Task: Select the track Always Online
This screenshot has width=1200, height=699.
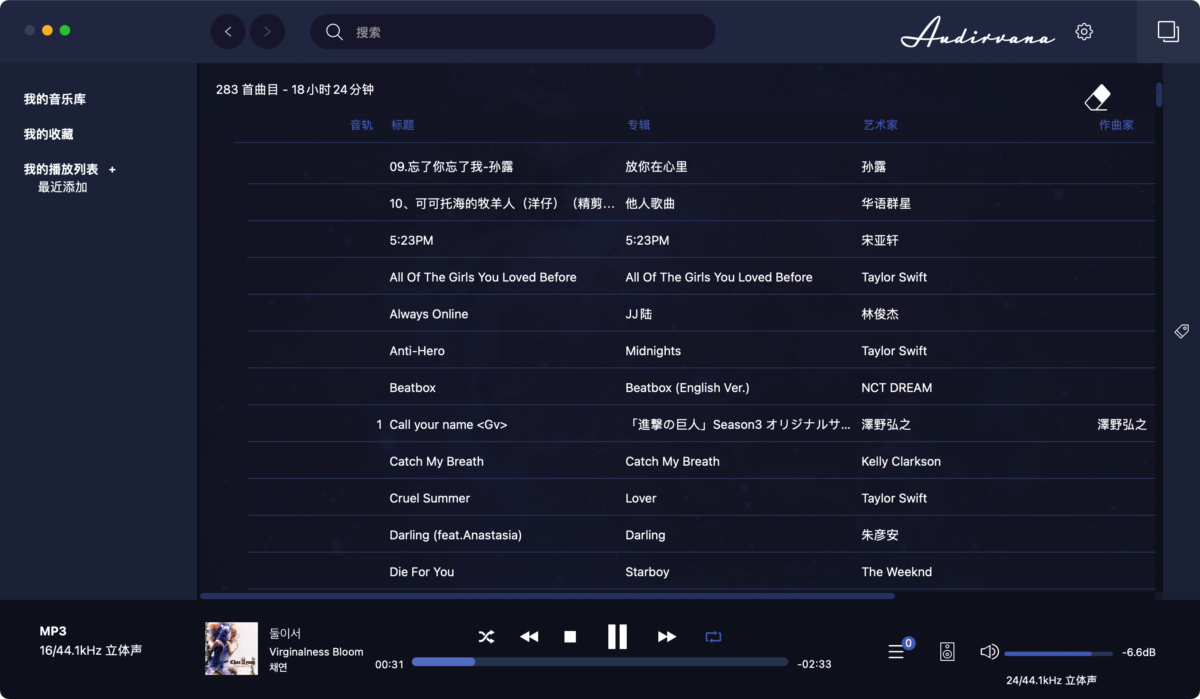Action: point(429,314)
